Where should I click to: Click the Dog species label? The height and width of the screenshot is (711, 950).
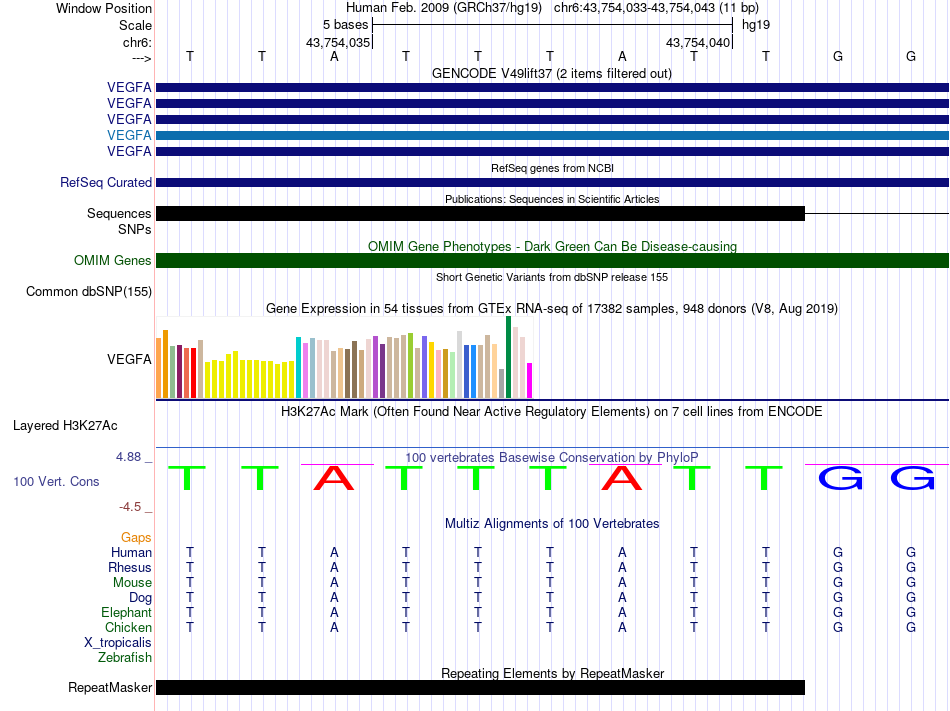140,598
